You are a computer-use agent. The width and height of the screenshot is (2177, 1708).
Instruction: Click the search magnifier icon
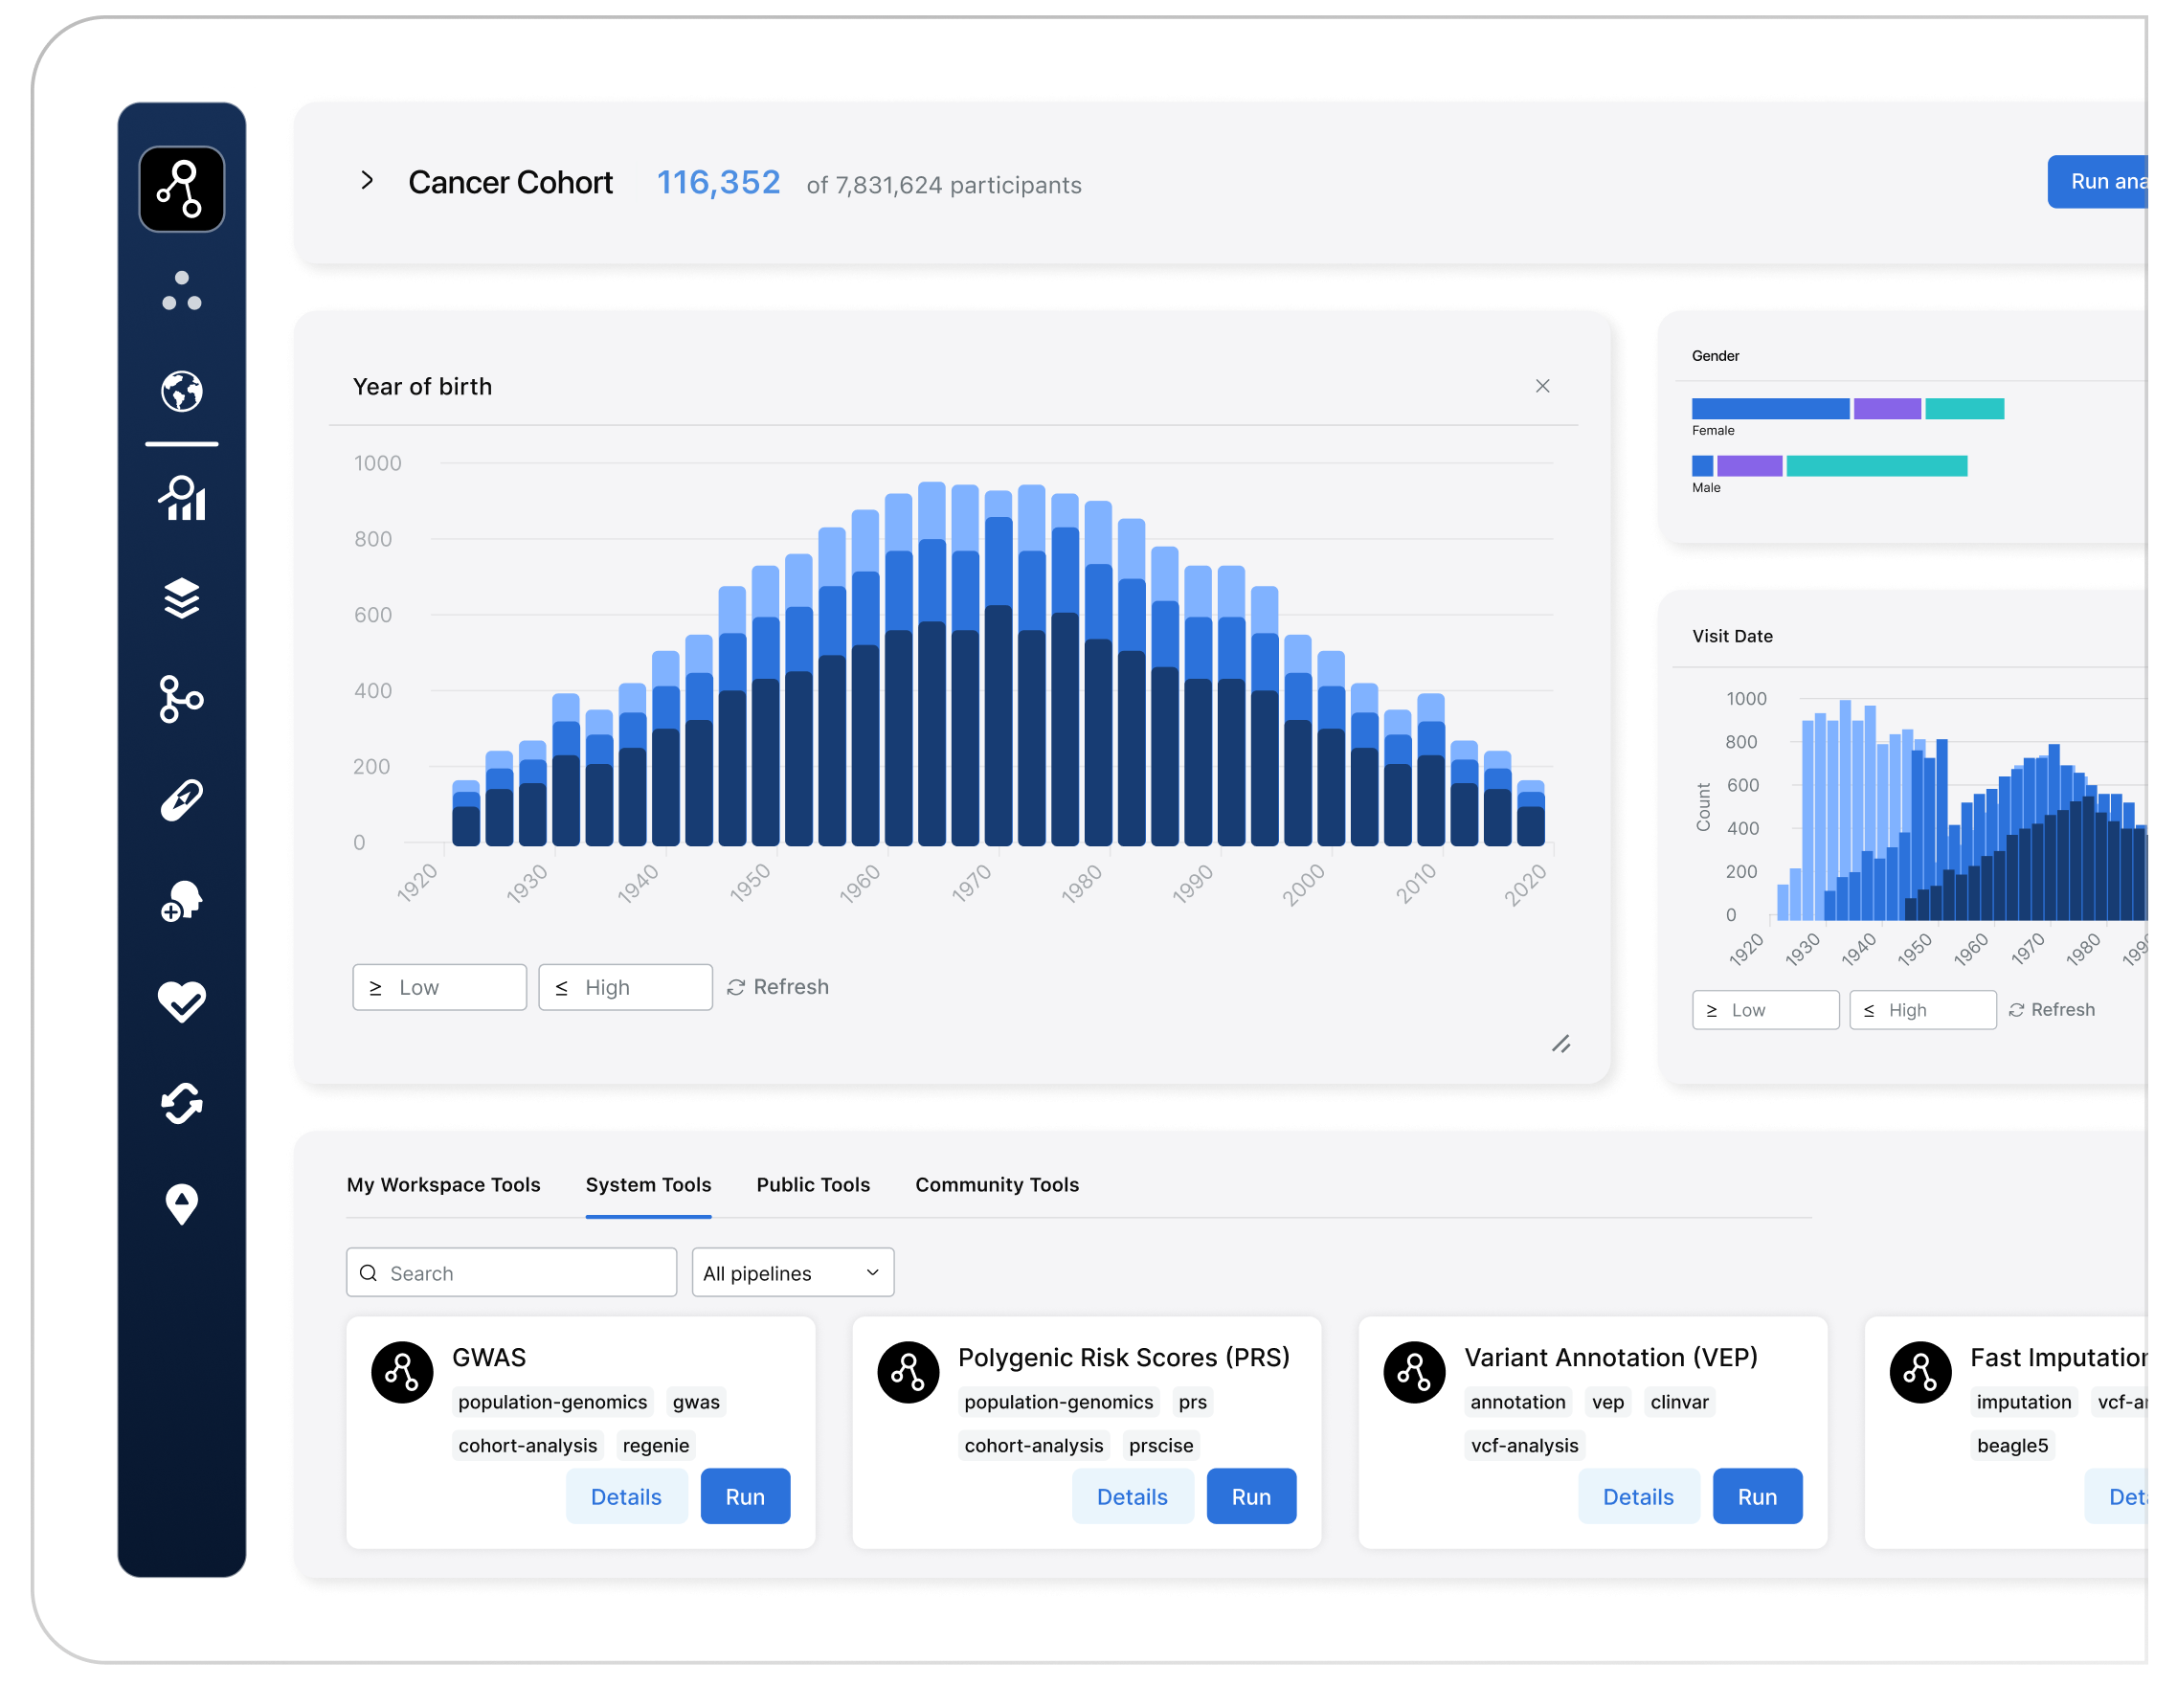point(369,1274)
